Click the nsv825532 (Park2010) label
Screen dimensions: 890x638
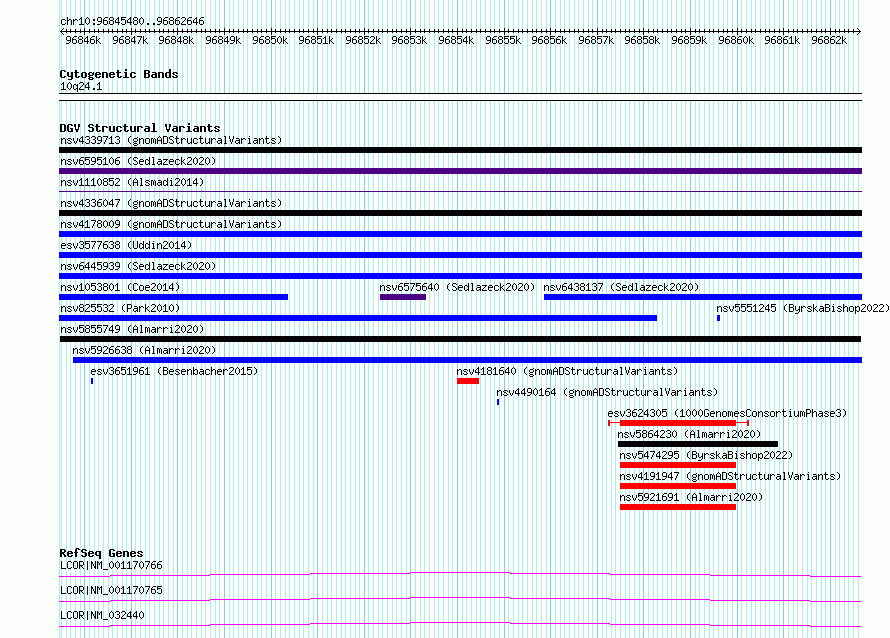pyautogui.click(x=120, y=308)
